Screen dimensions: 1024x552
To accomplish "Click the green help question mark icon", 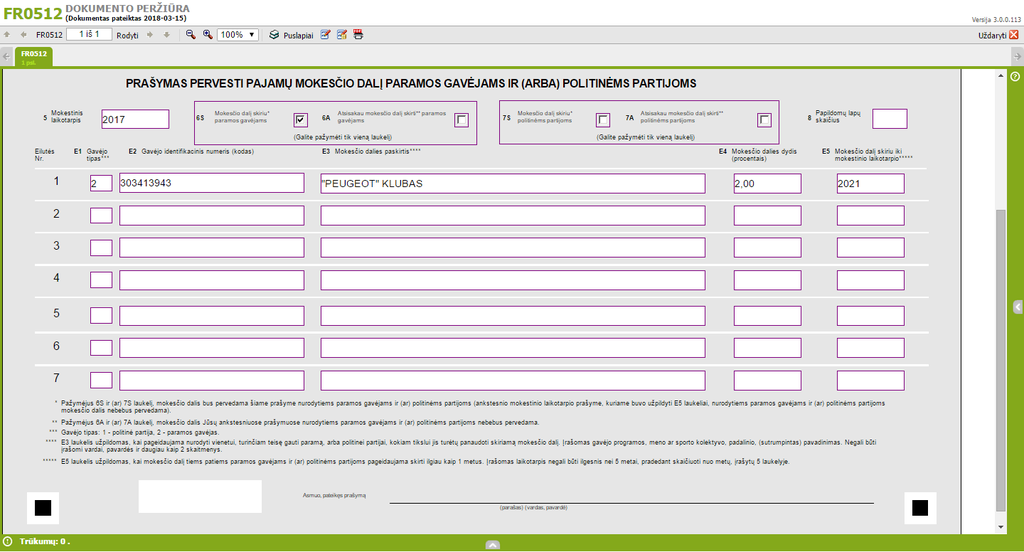I will click(1015, 76).
